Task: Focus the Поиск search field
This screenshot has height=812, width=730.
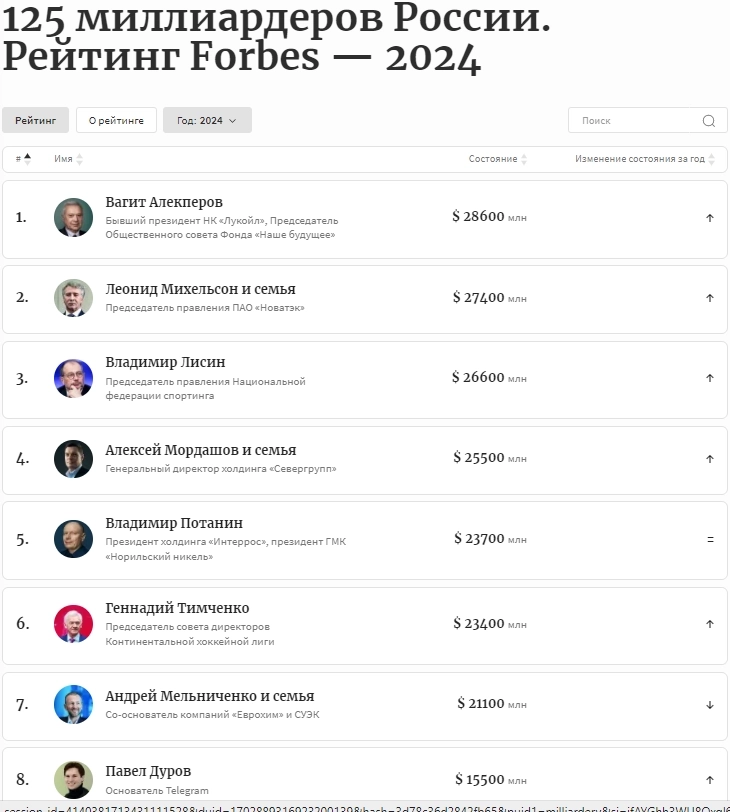Action: 648,120
